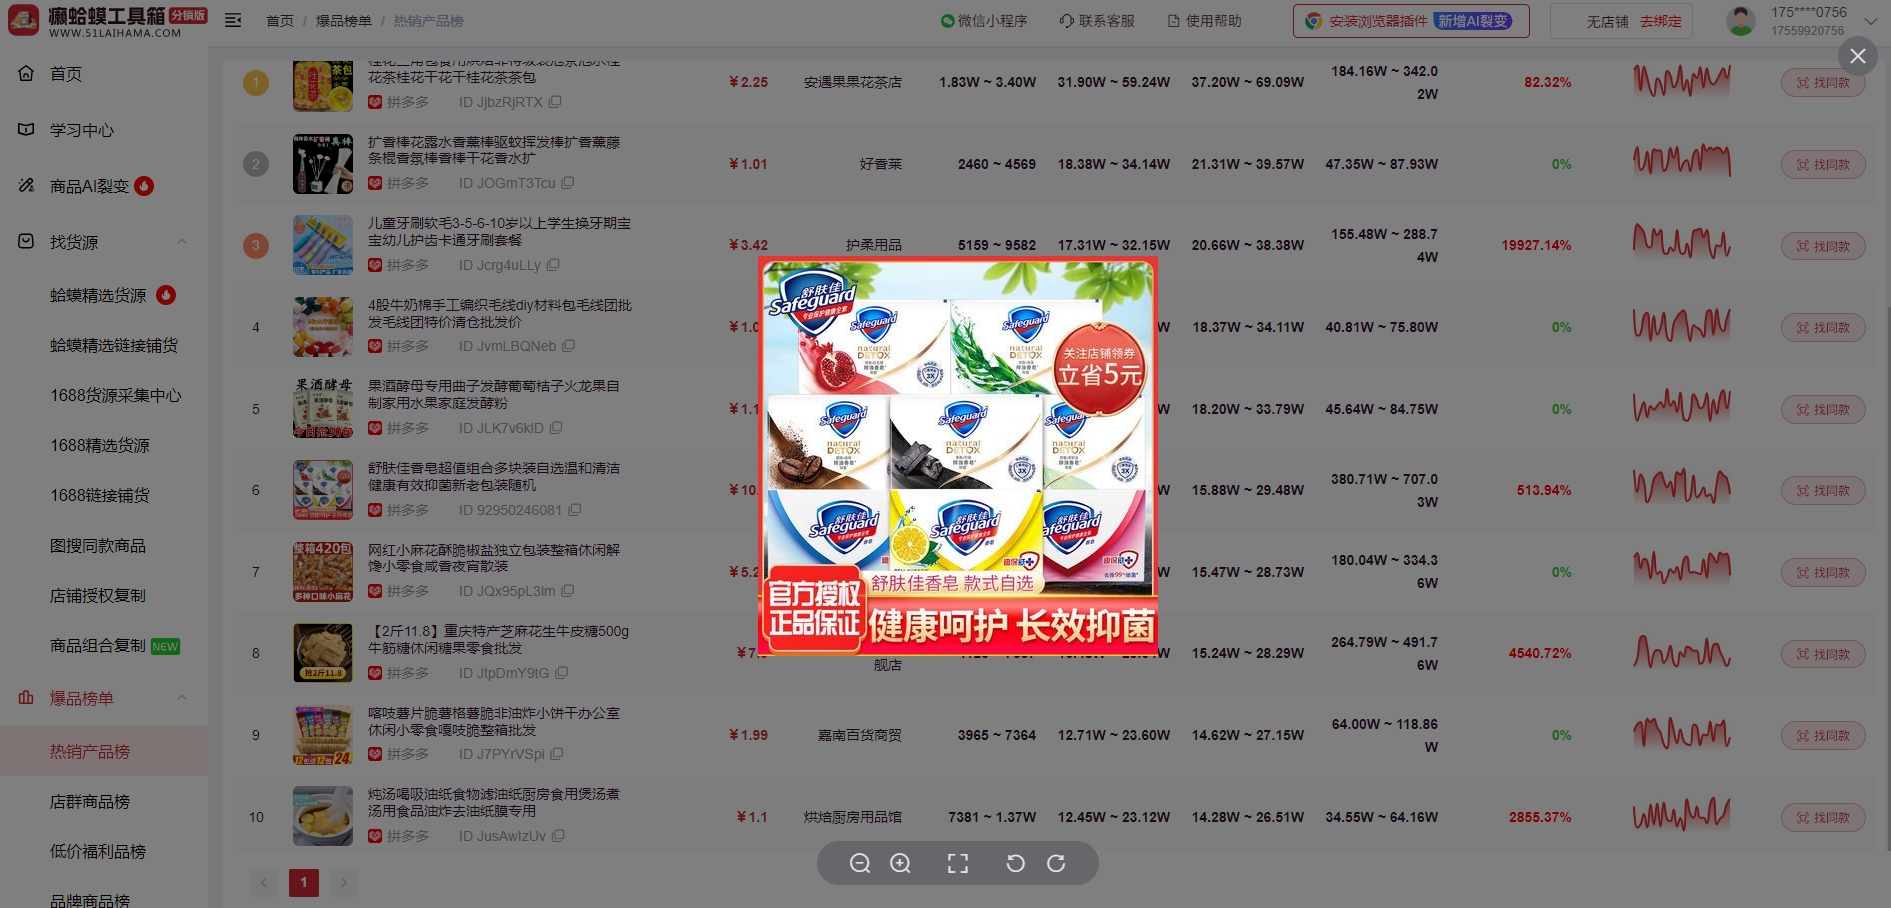The width and height of the screenshot is (1891, 908).
Task: Click 找同款 for rank 2 扩香棒
Action: point(1822,164)
